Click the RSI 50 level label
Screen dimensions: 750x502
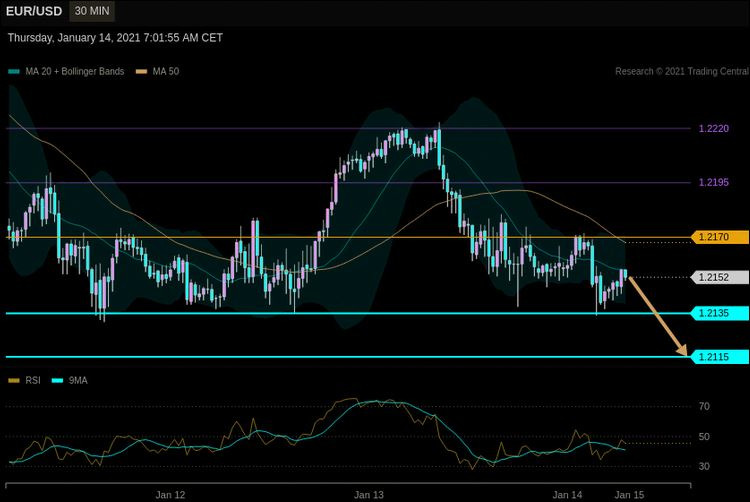click(704, 437)
